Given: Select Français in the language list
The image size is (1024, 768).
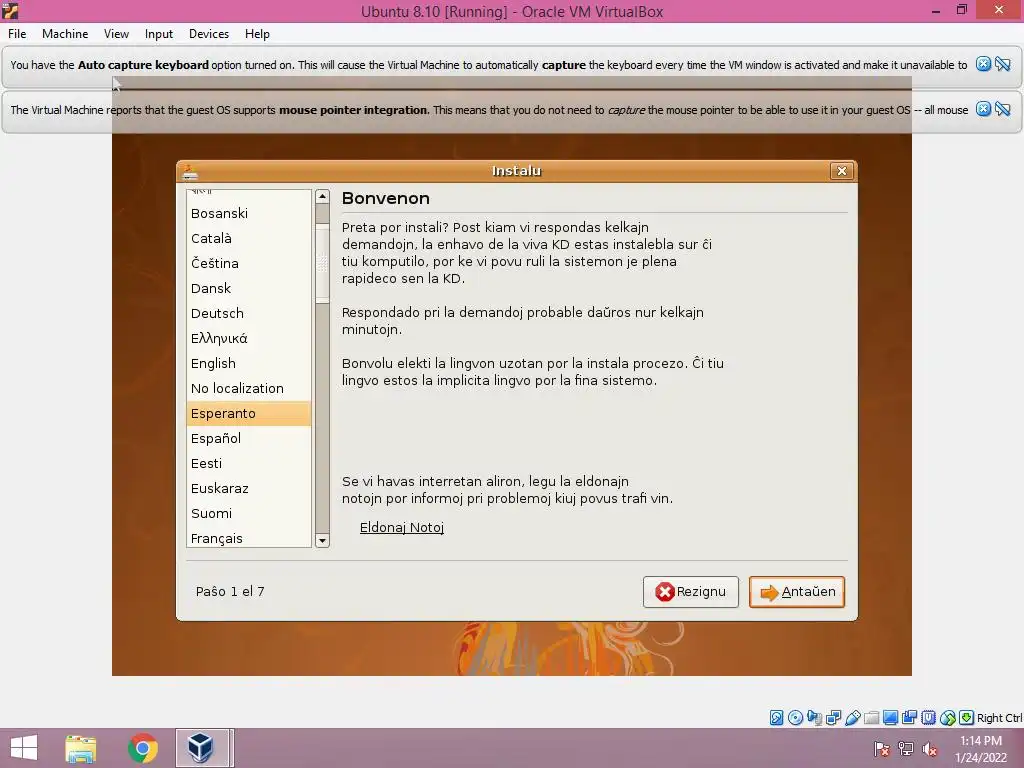Looking at the screenshot, I should [249, 537].
